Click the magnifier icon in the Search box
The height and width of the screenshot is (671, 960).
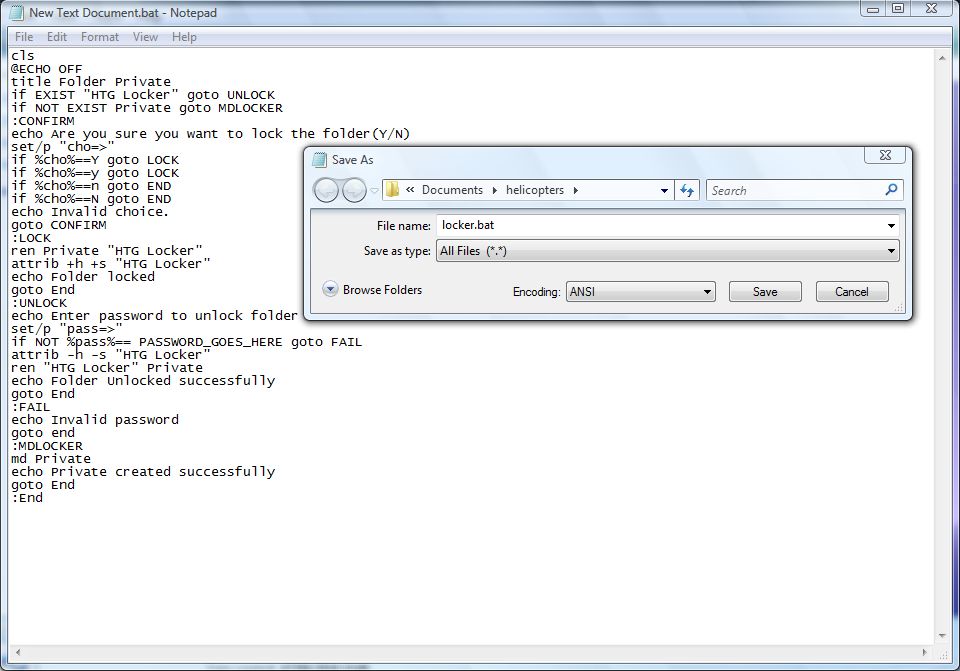pyautogui.click(x=891, y=190)
